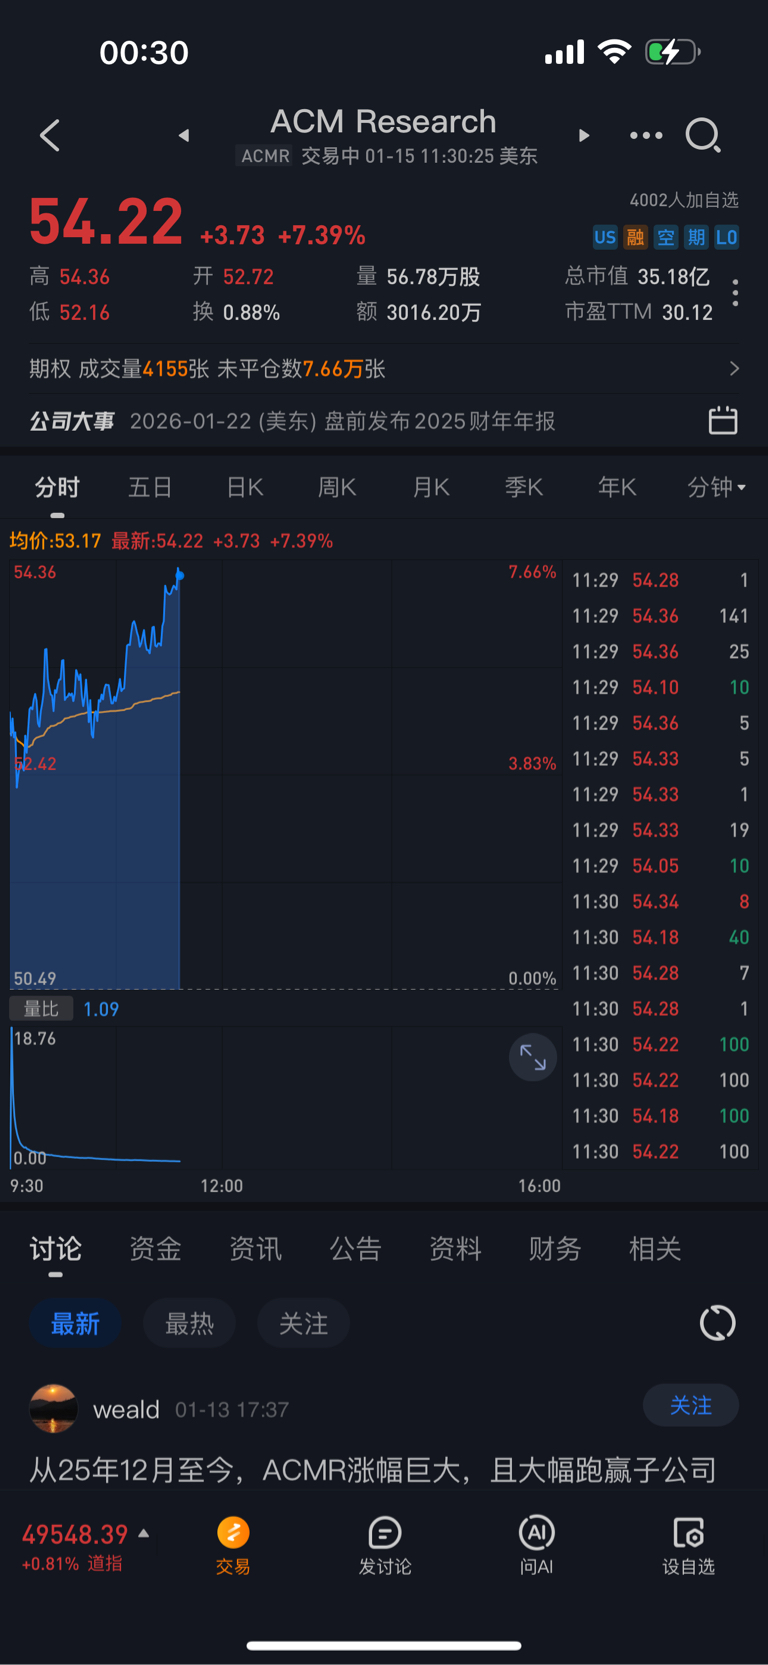The height and width of the screenshot is (1665, 768).
Task: Expand chart to fullscreen view
Action: (533, 1058)
